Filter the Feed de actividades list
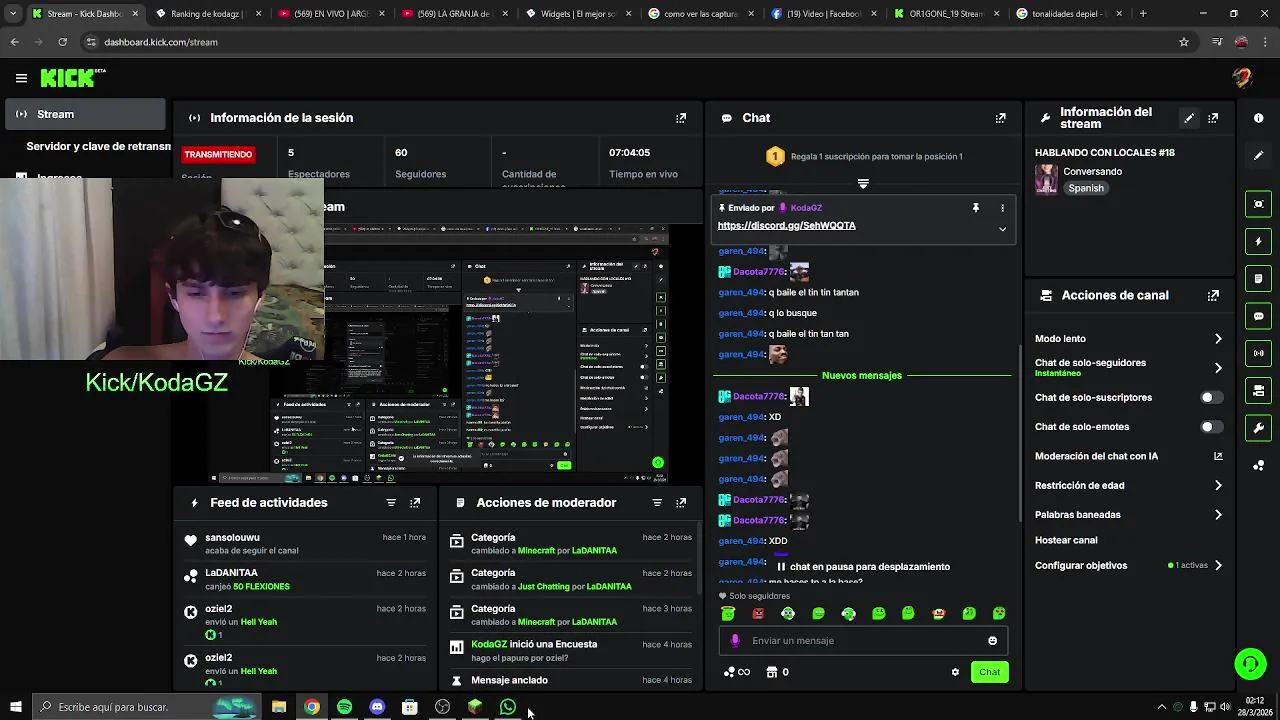Screen dimensions: 1280x720 pyautogui.click(x=391, y=503)
